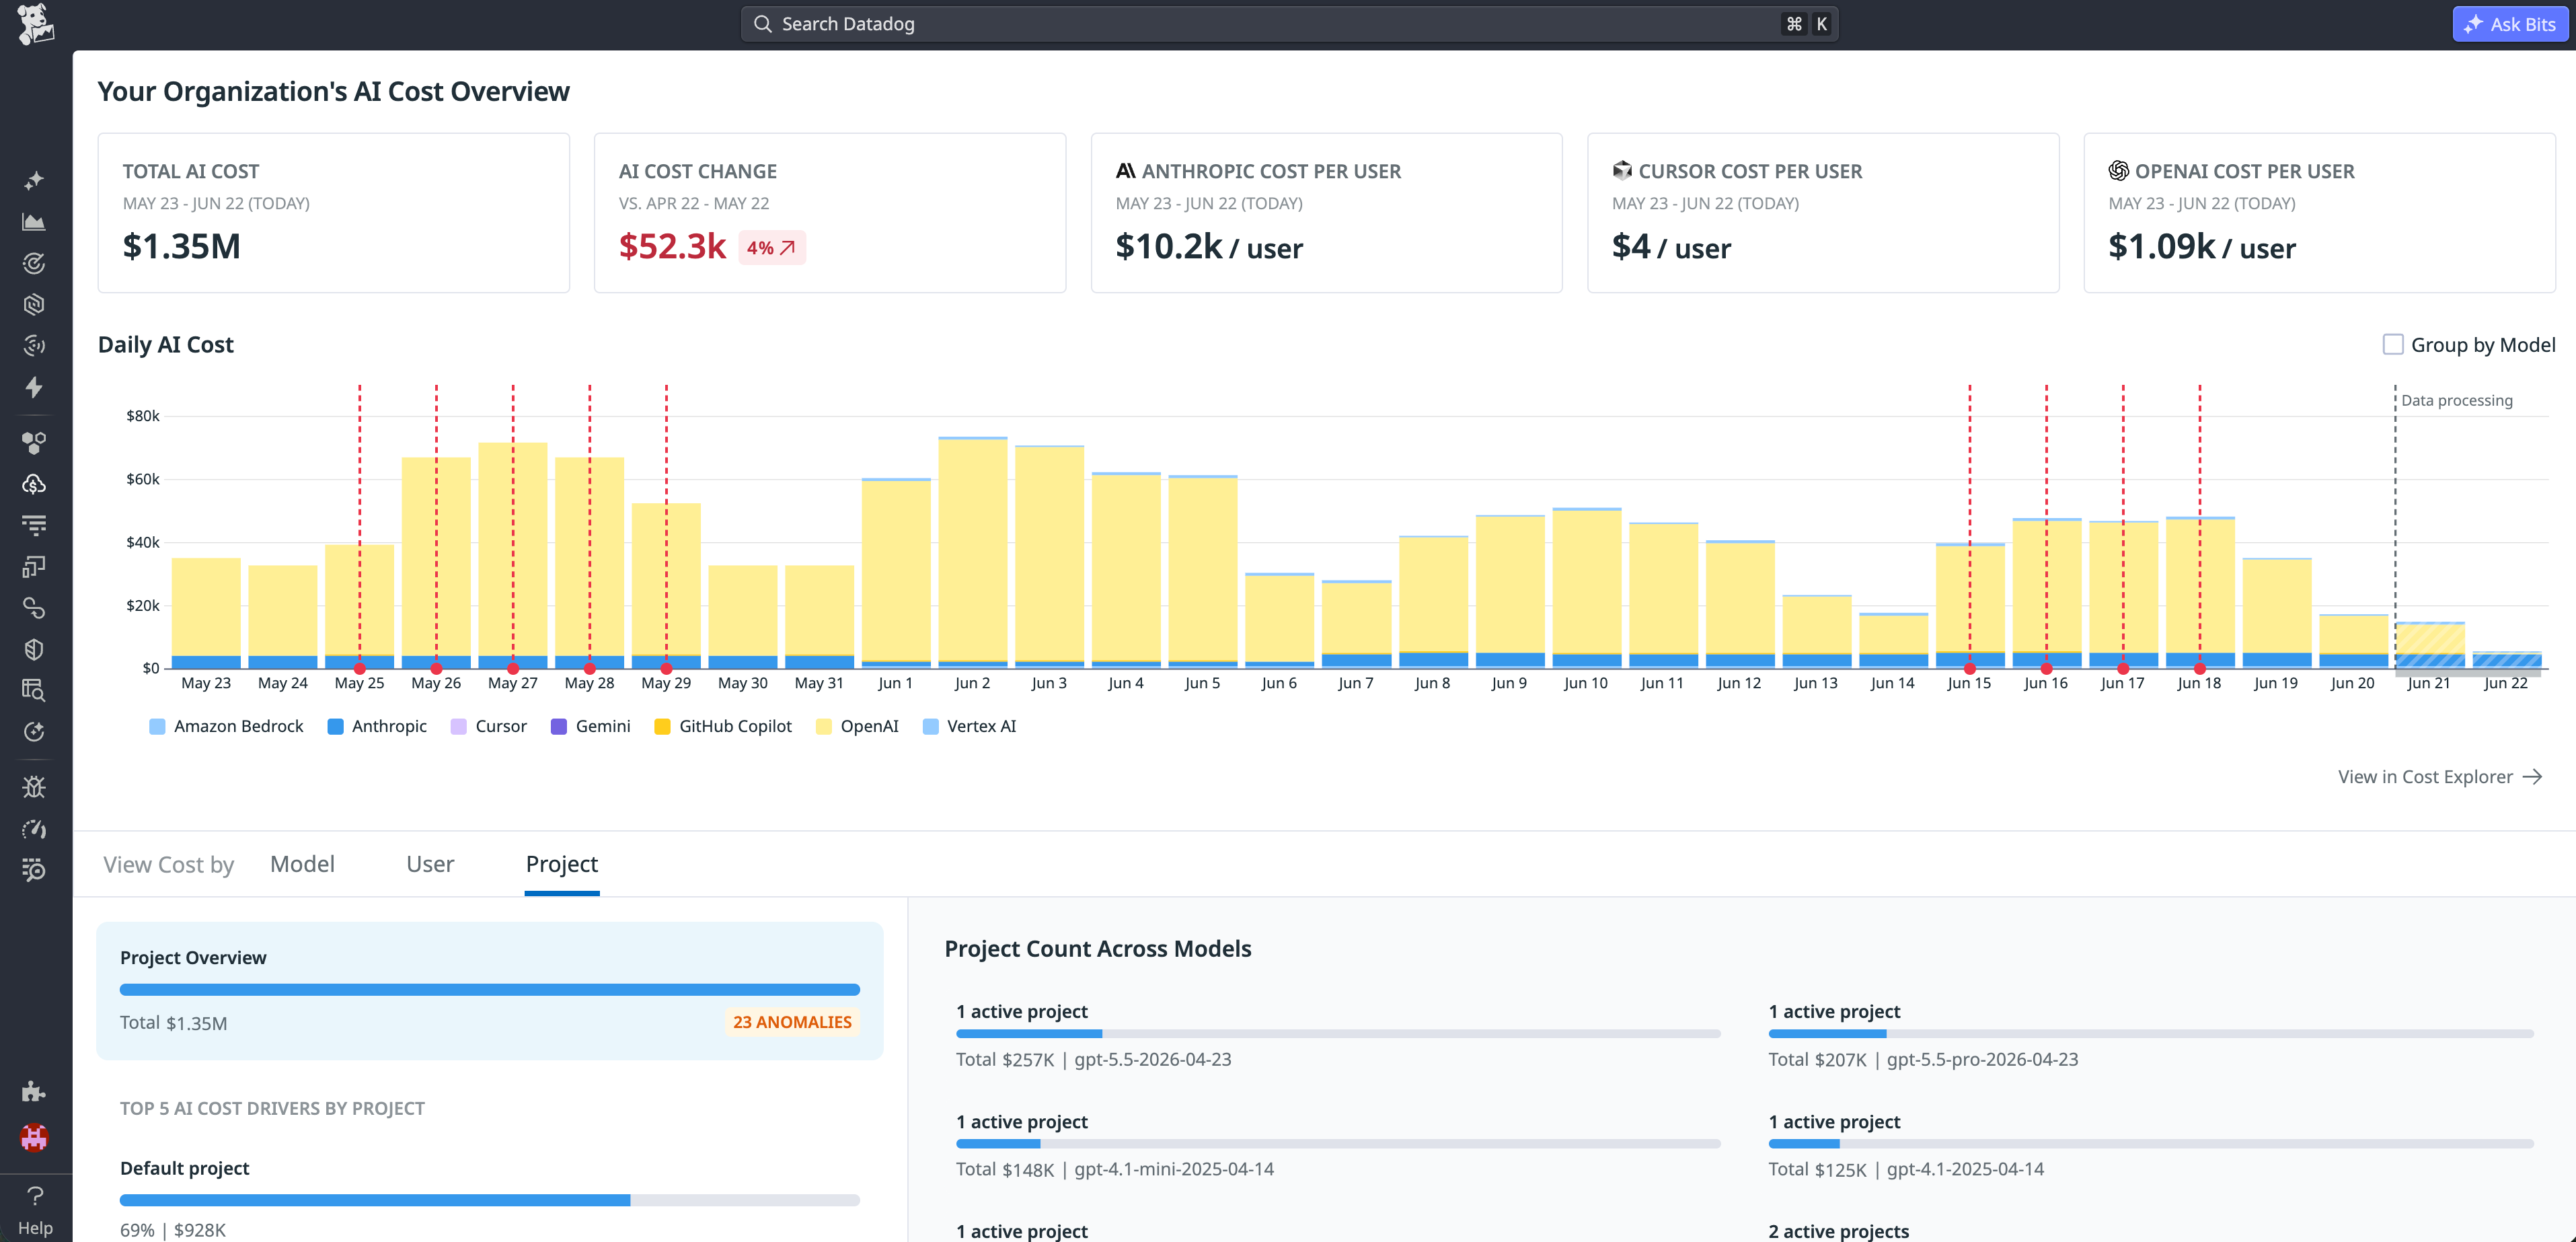Open the bug tracking sidebar icon

34,787
